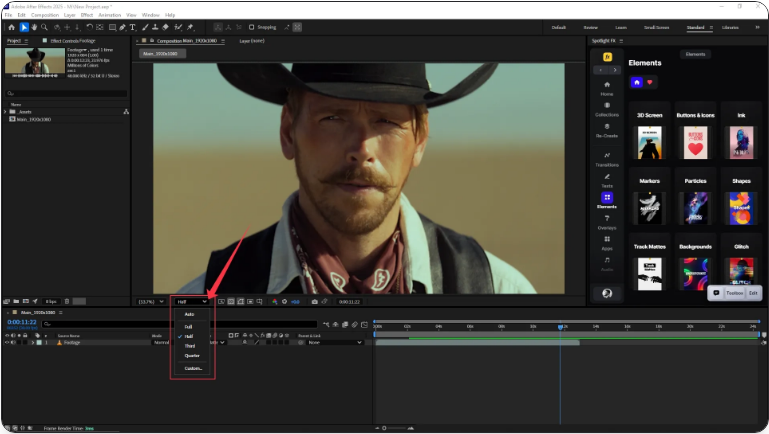This screenshot has width=769, height=434.
Task: Open the magnification ratio dropdown
Action: click(152, 300)
